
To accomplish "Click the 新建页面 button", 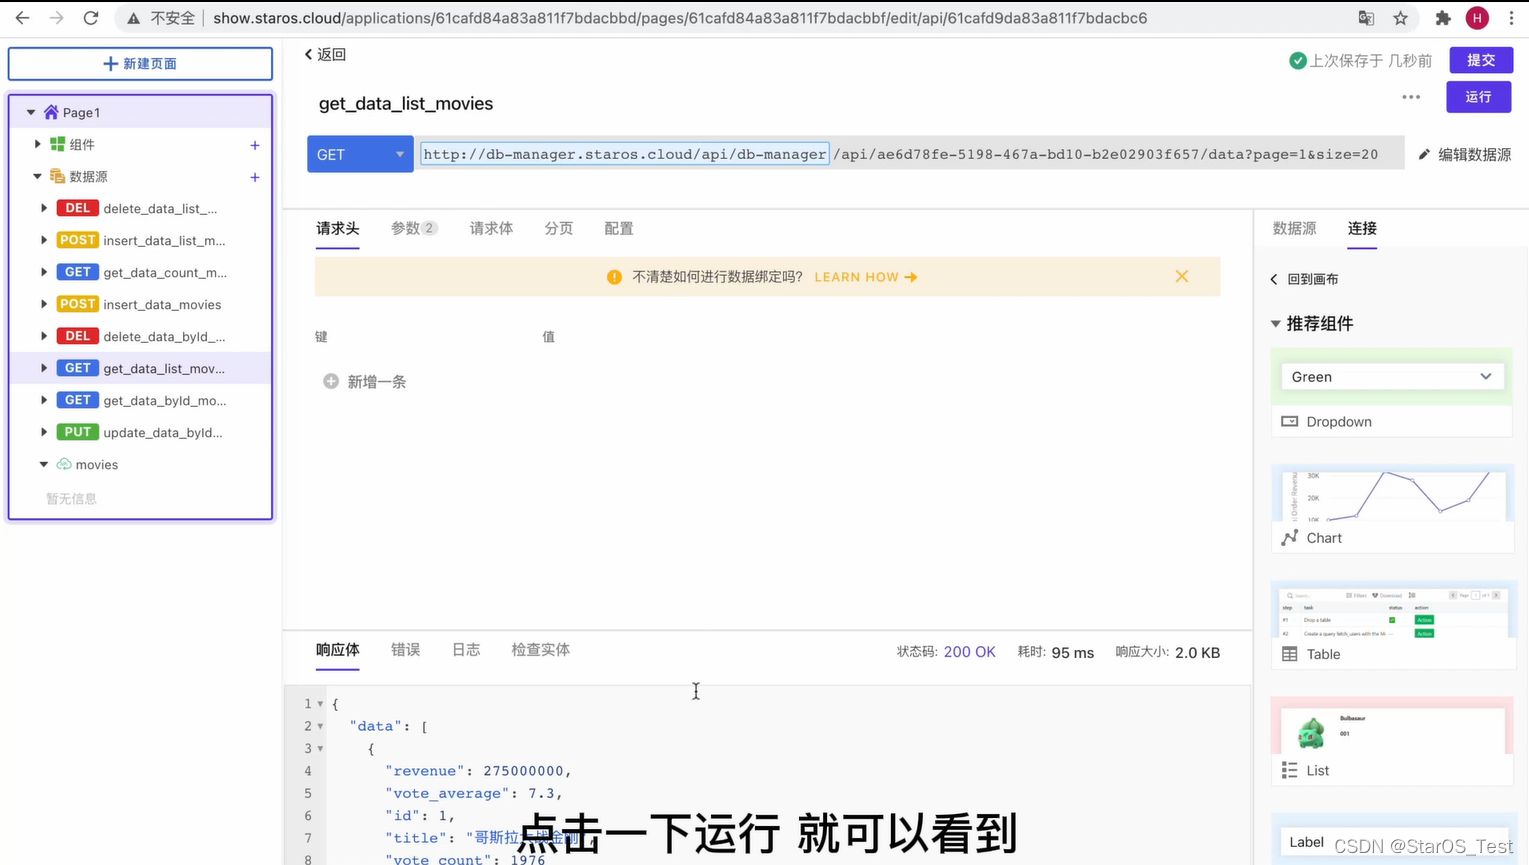I will (140, 63).
